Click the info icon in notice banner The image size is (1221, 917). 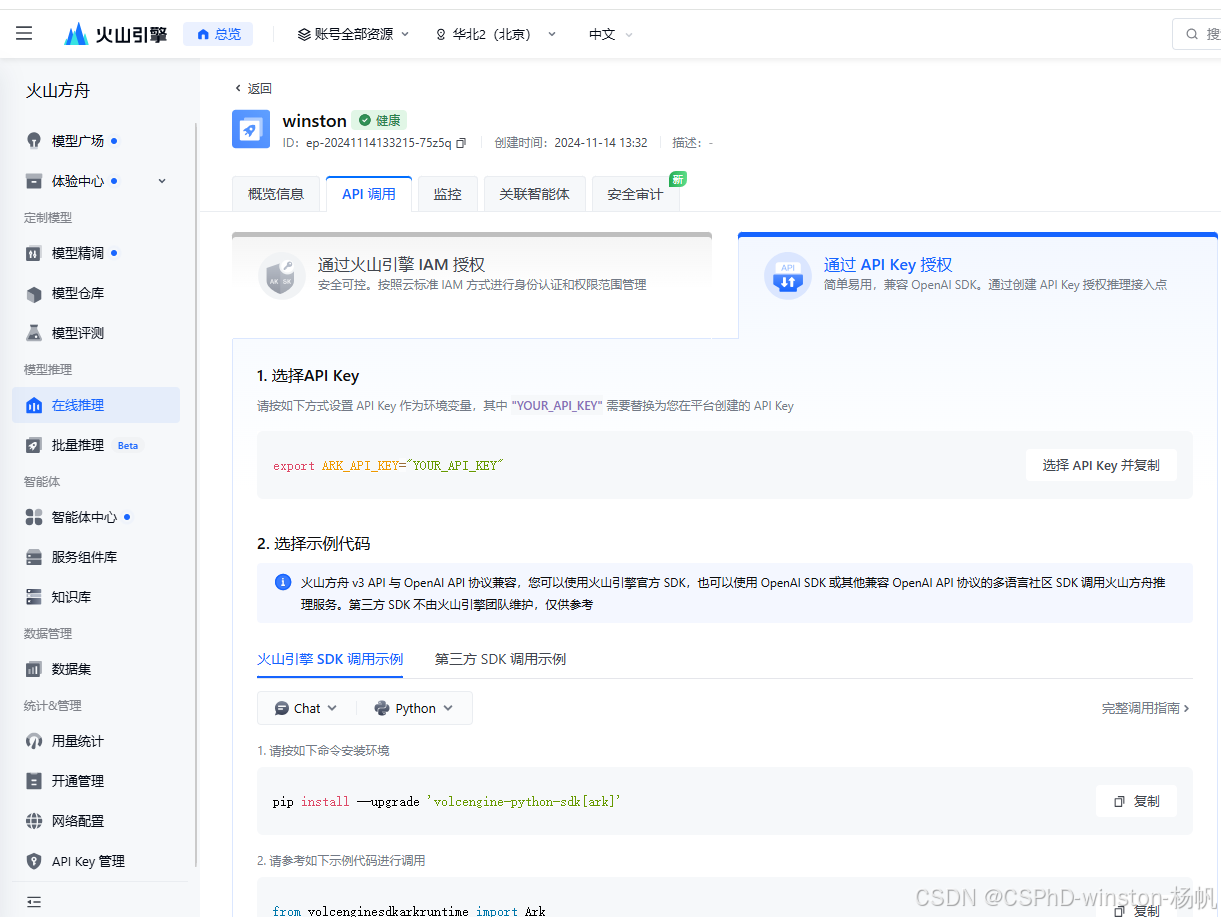[x=283, y=582]
